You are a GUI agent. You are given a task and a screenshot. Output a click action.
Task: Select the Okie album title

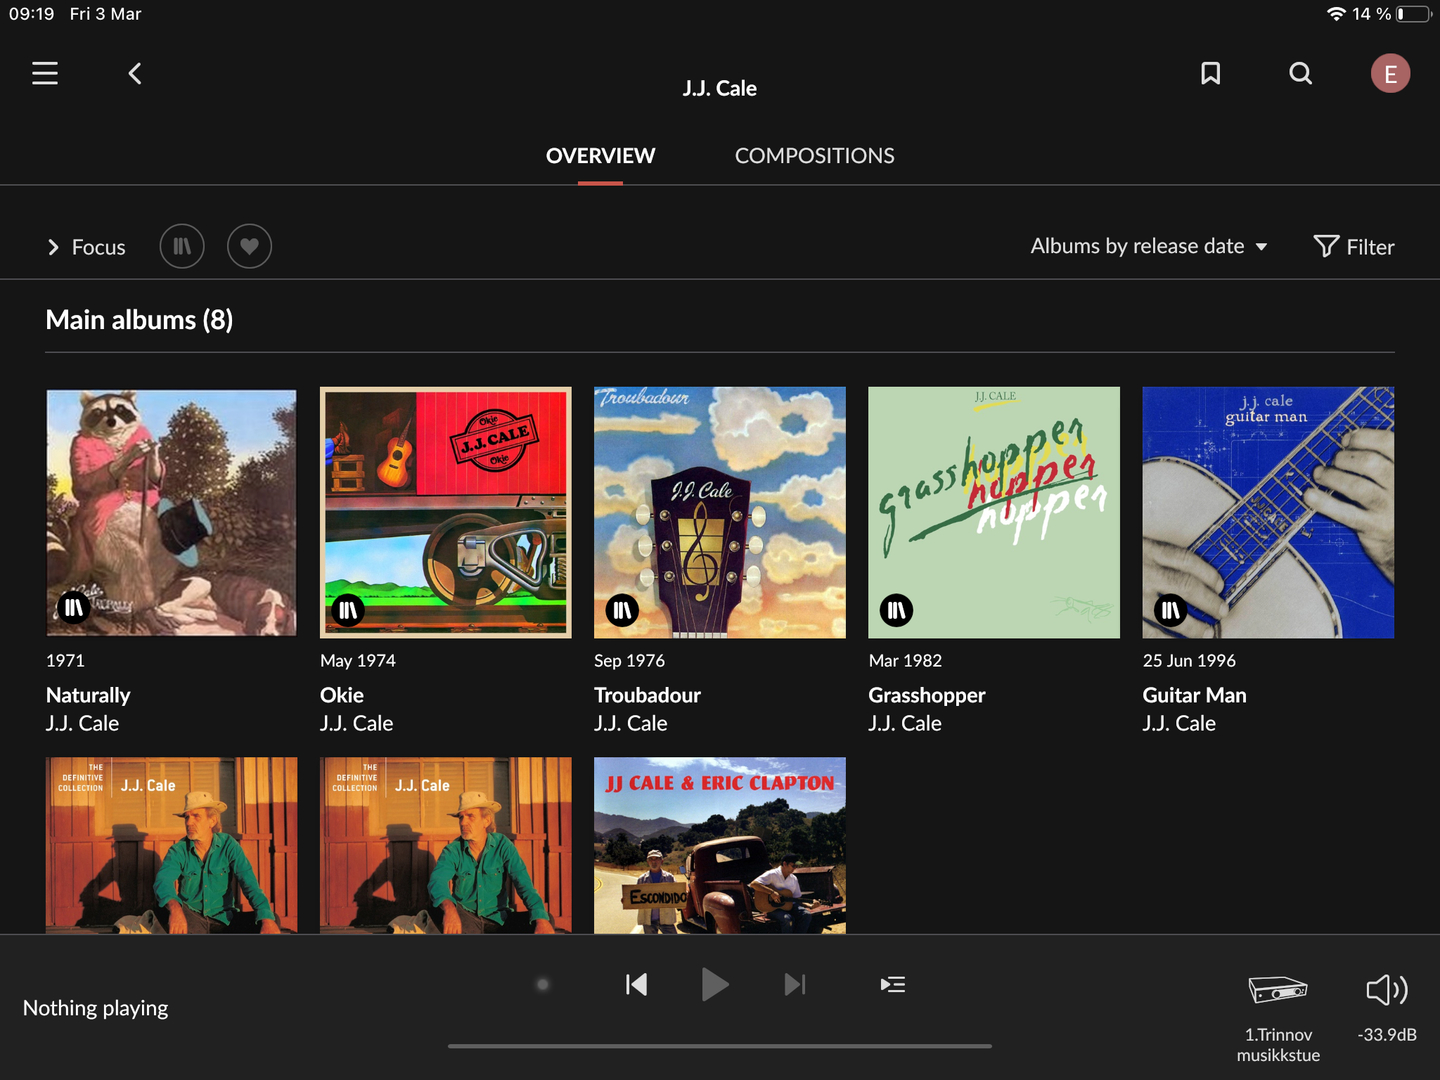click(x=342, y=695)
